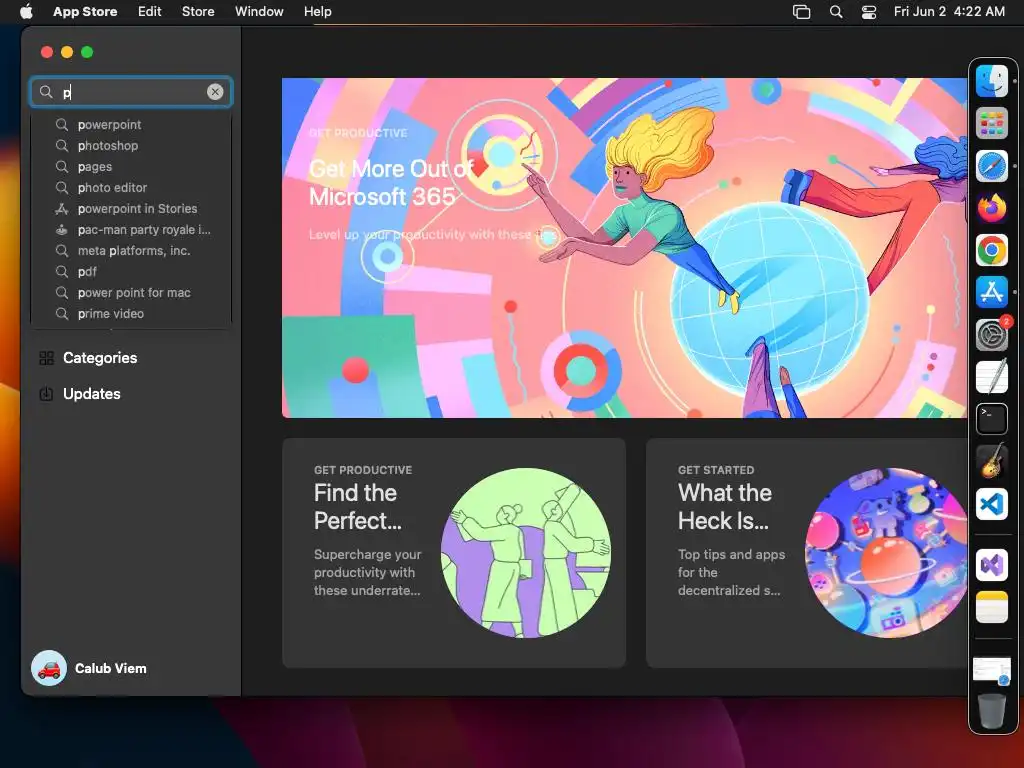Open Notes from the Dock
1024x768 pixels.
pos(991,607)
